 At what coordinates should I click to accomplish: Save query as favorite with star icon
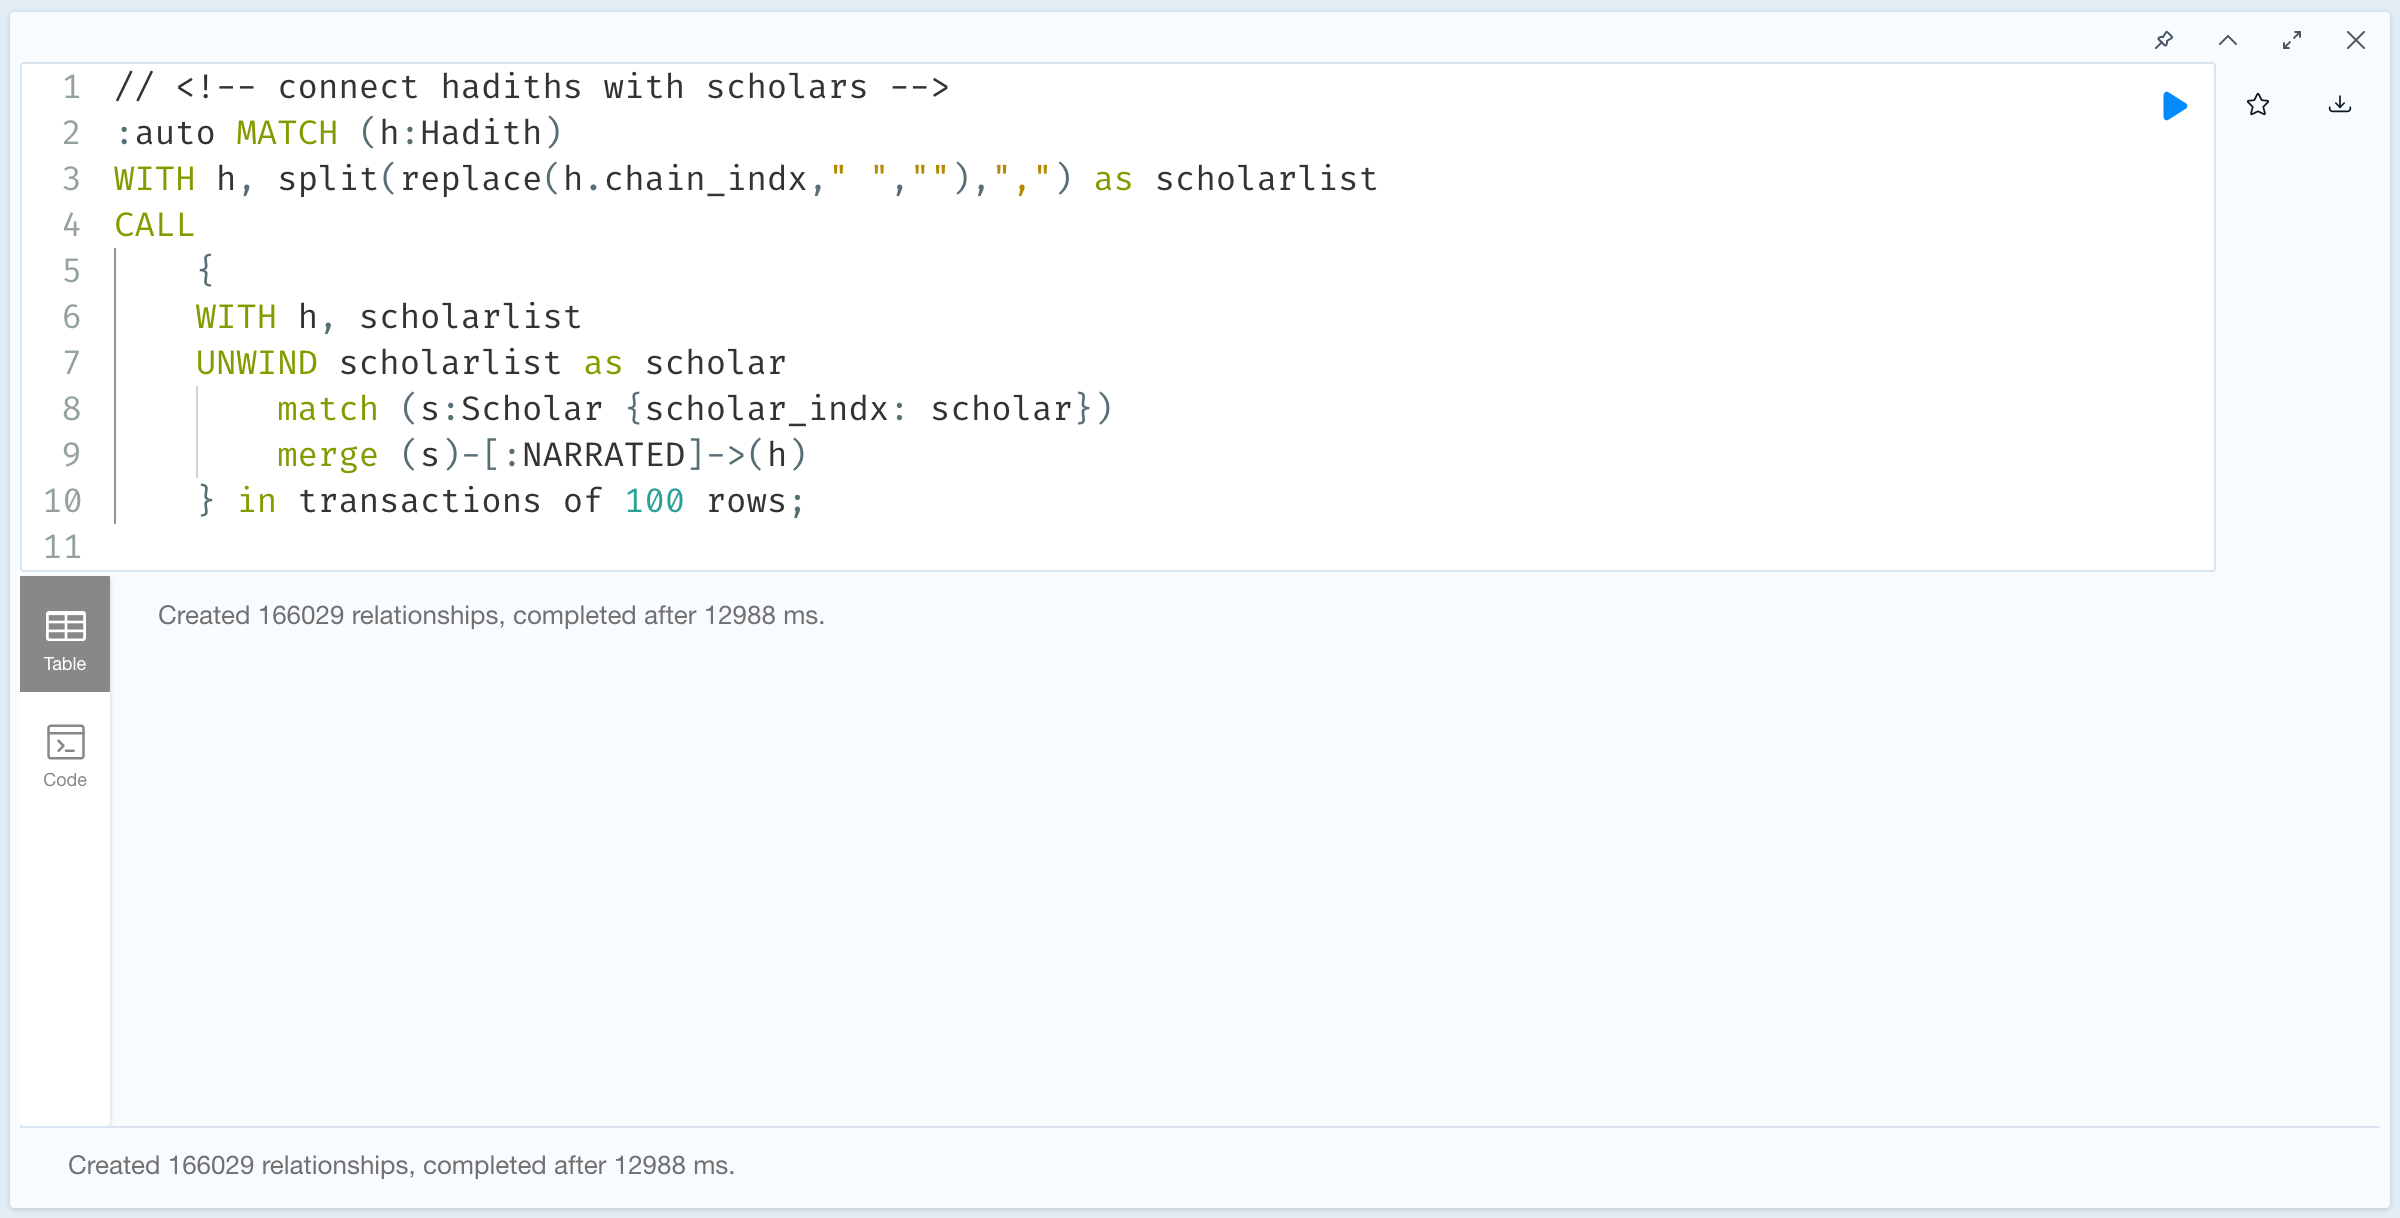pyautogui.click(x=2258, y=105)
